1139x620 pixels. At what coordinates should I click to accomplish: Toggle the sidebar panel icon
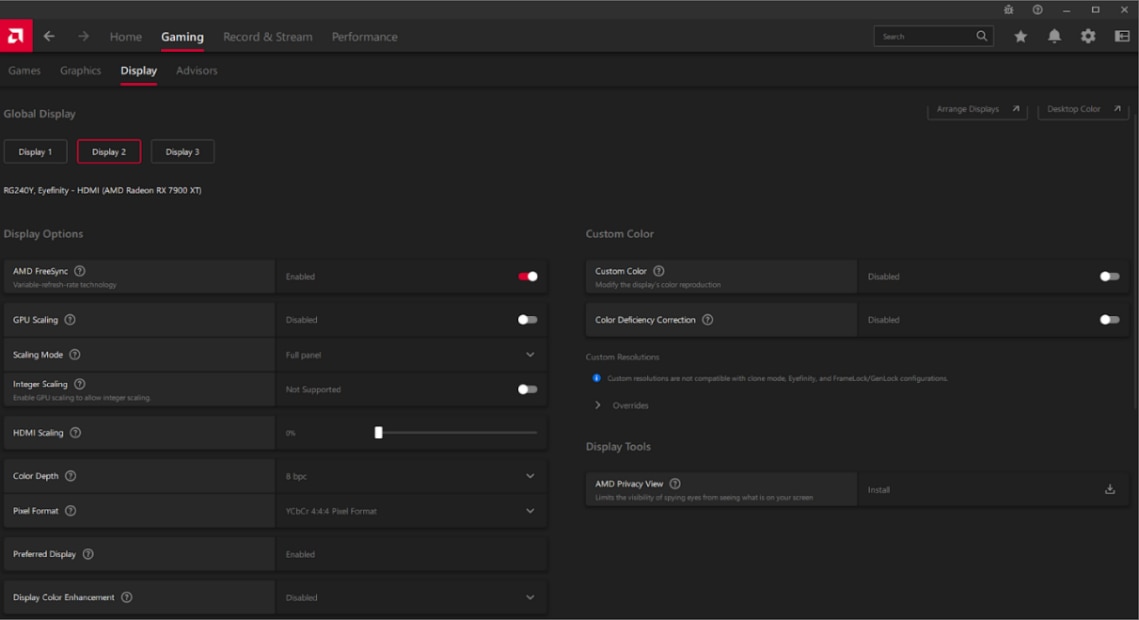[x=1122, y=36]
